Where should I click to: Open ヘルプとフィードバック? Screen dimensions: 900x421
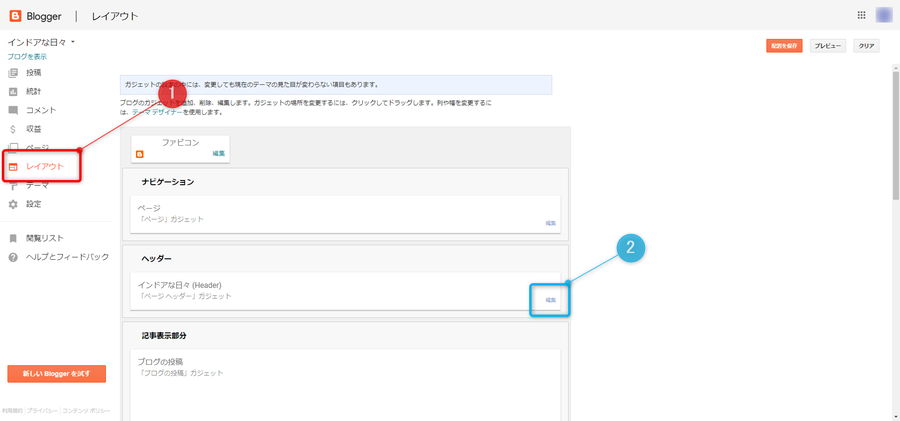[67, 257]
